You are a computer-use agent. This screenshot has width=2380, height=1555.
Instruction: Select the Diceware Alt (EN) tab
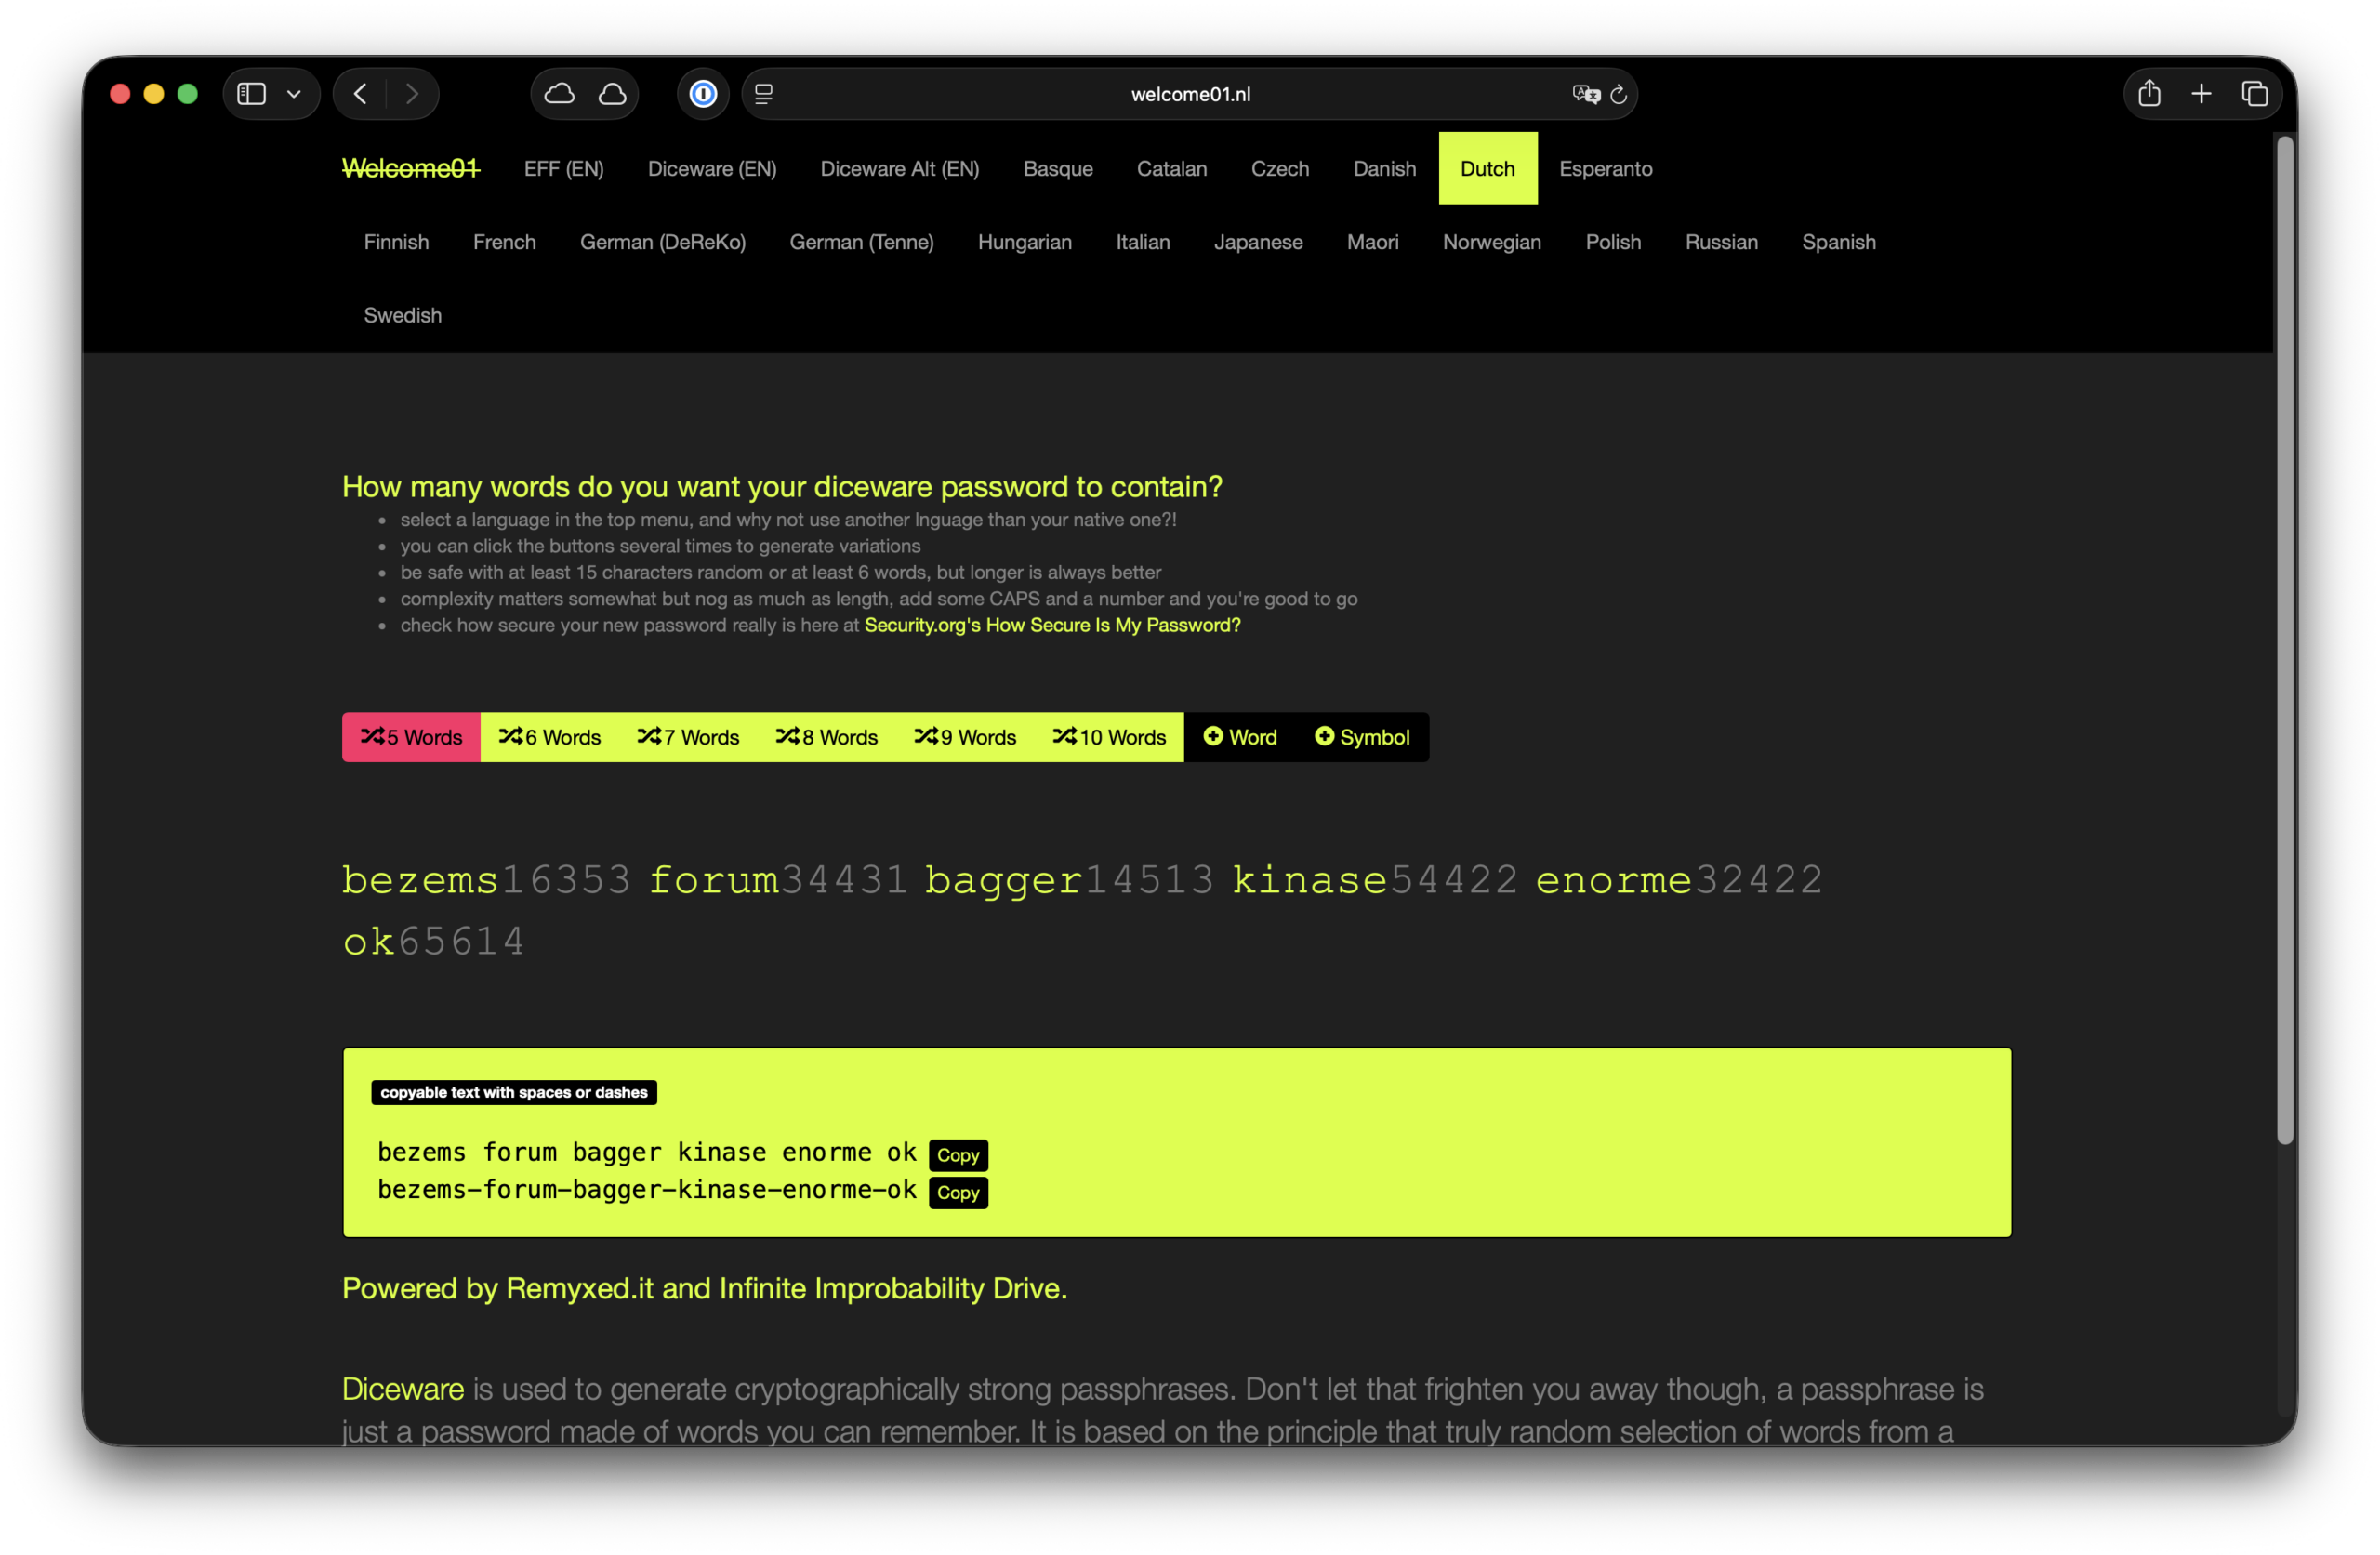(x=900, y=169)
